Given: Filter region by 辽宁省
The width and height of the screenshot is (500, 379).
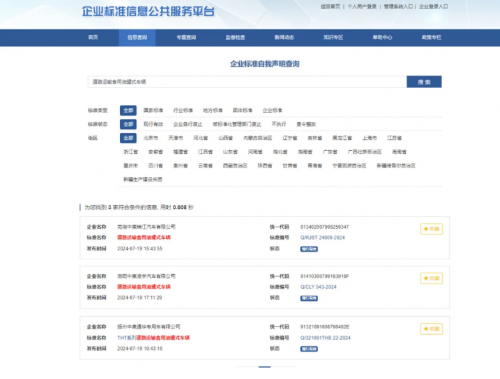Looking at the screenshot, I should [x=290, y=138].
